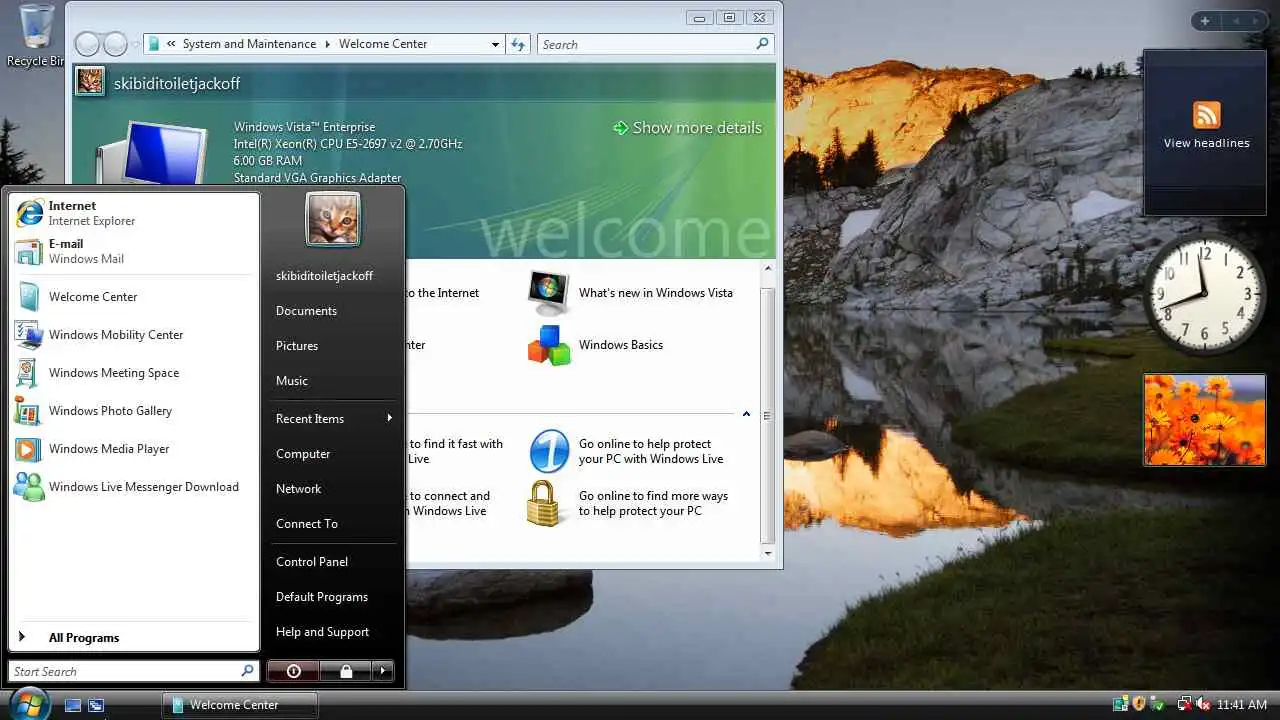Click the taskbar clock showing 11:41 AM
Image resolution: width=1280 pixels, height=720 pixels.
1242,704
